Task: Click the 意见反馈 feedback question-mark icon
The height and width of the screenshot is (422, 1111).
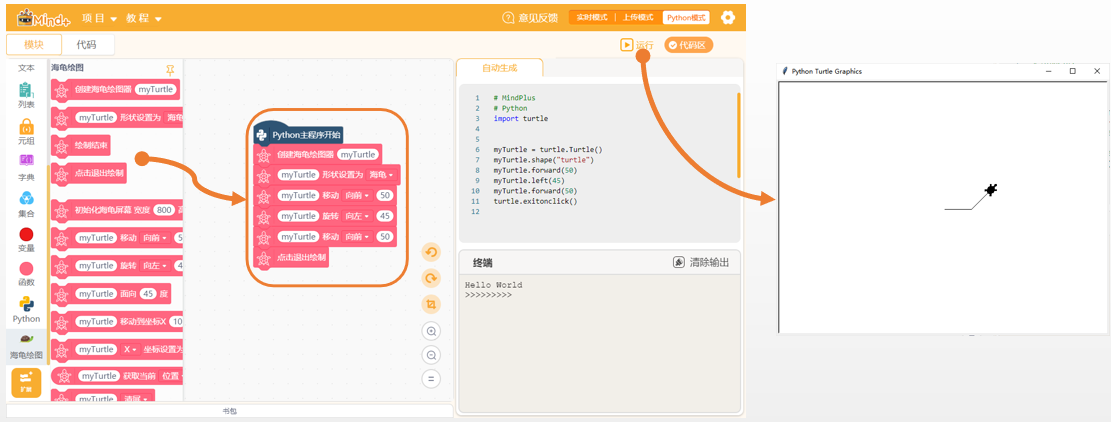Action: [x=508, y=18]
